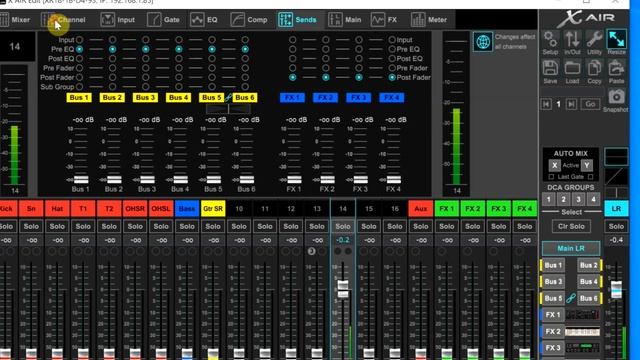This screenshot has width=640, height=360.
Task: Toggle the Bus 5/6 link chain icon
Action: [228, 98]
